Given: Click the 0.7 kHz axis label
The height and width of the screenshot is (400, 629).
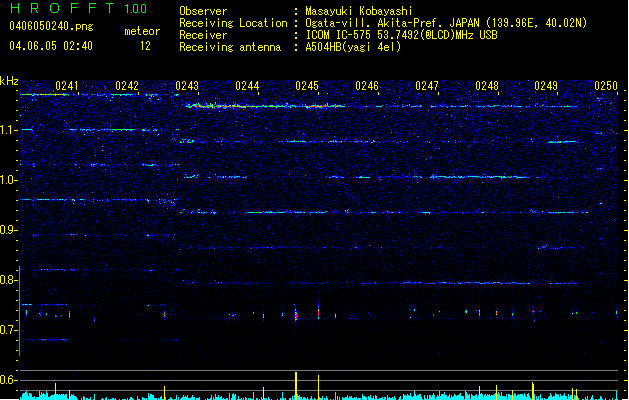Looking at the screenshot, I should pyautogui.click(x=8, y=330).
